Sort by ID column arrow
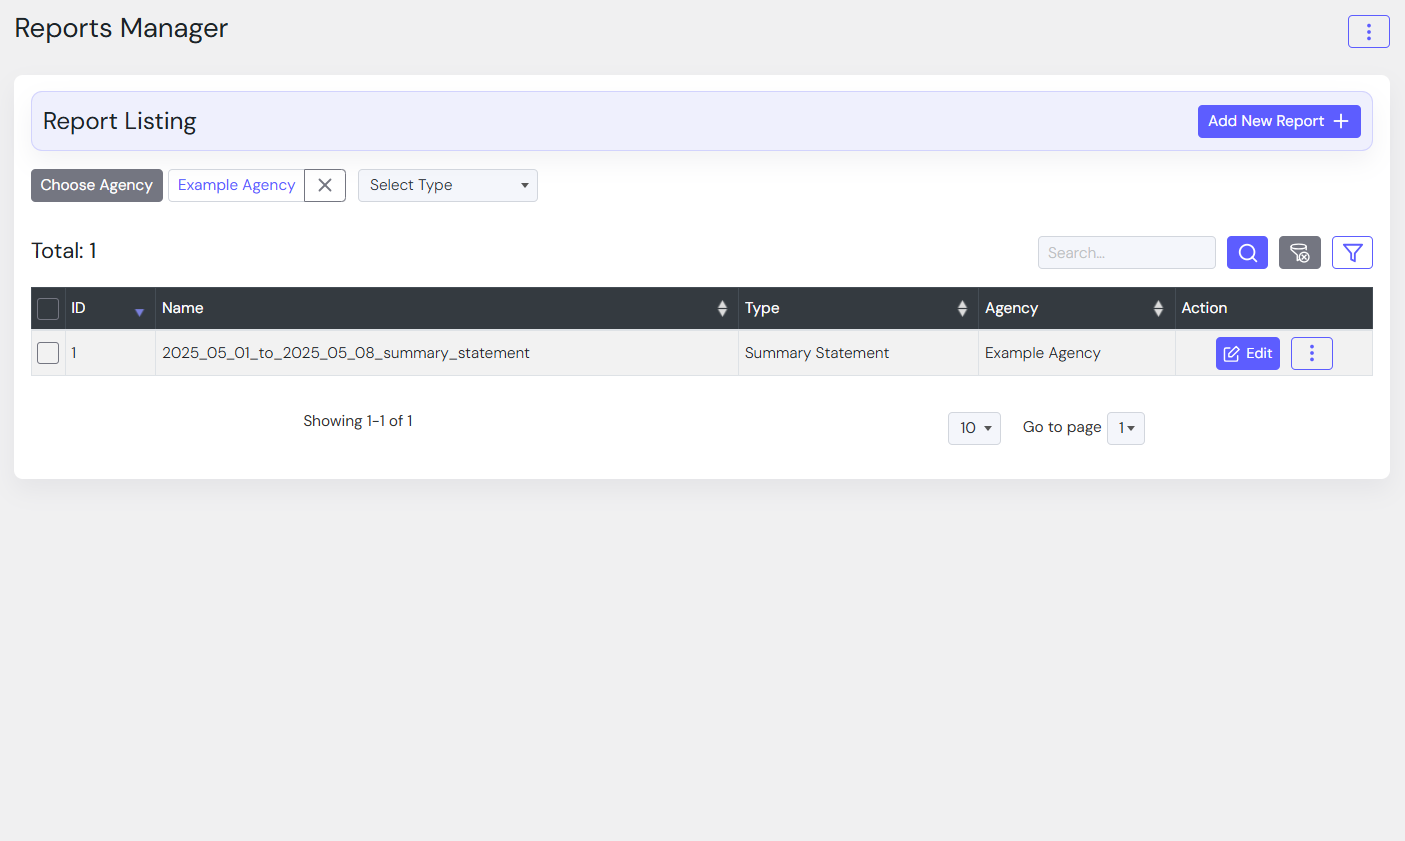Image resolution: width=1405 pixels, height=841 pixels. (139, 312)
